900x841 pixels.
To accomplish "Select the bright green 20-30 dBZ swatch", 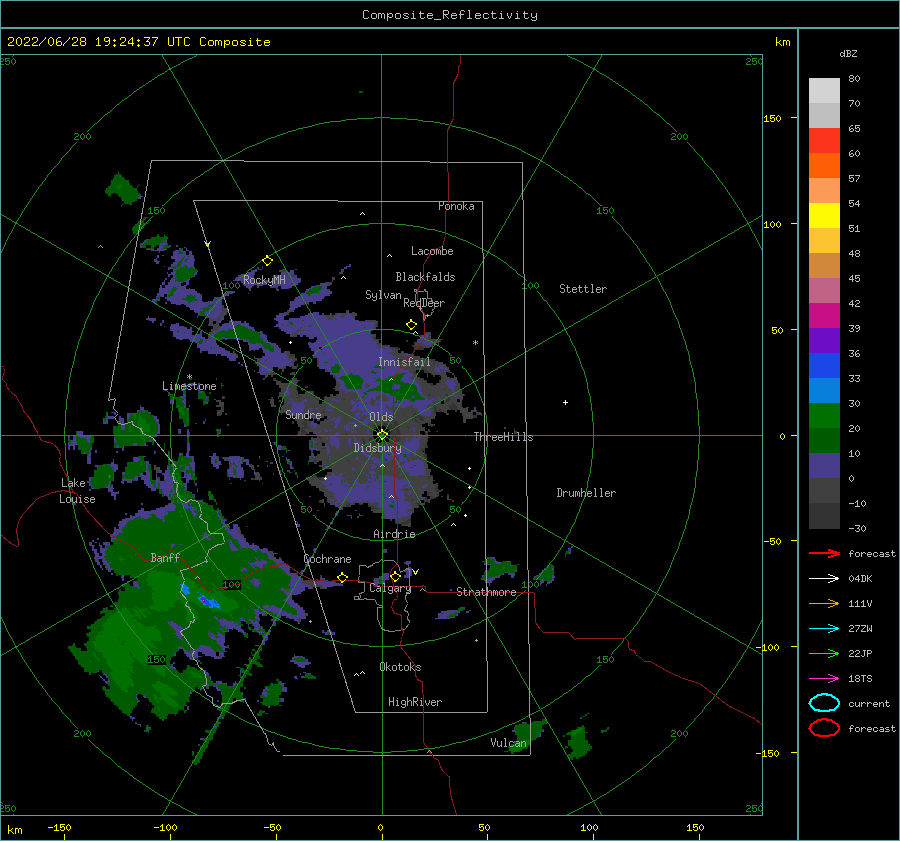I will [824, 416].
